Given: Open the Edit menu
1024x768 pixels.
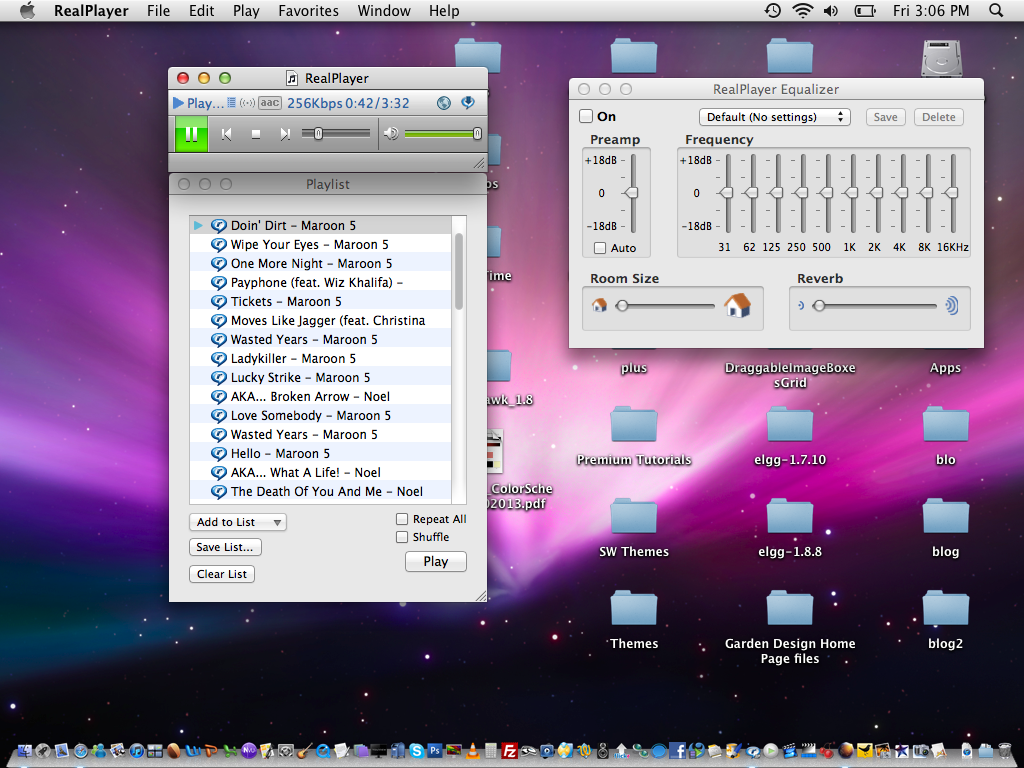Looking at the screenshot, I should point(201,10).
